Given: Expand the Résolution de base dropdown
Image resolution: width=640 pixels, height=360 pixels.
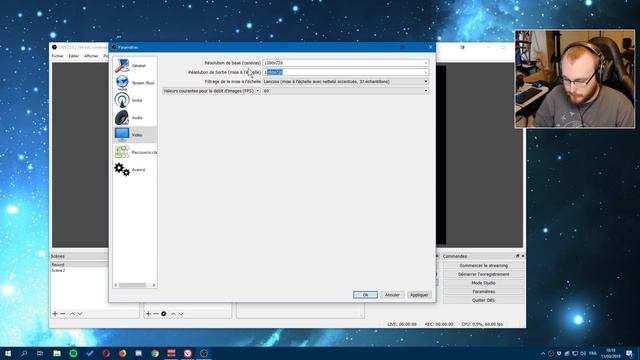Looking at the screenshot, I should point(426,63).
